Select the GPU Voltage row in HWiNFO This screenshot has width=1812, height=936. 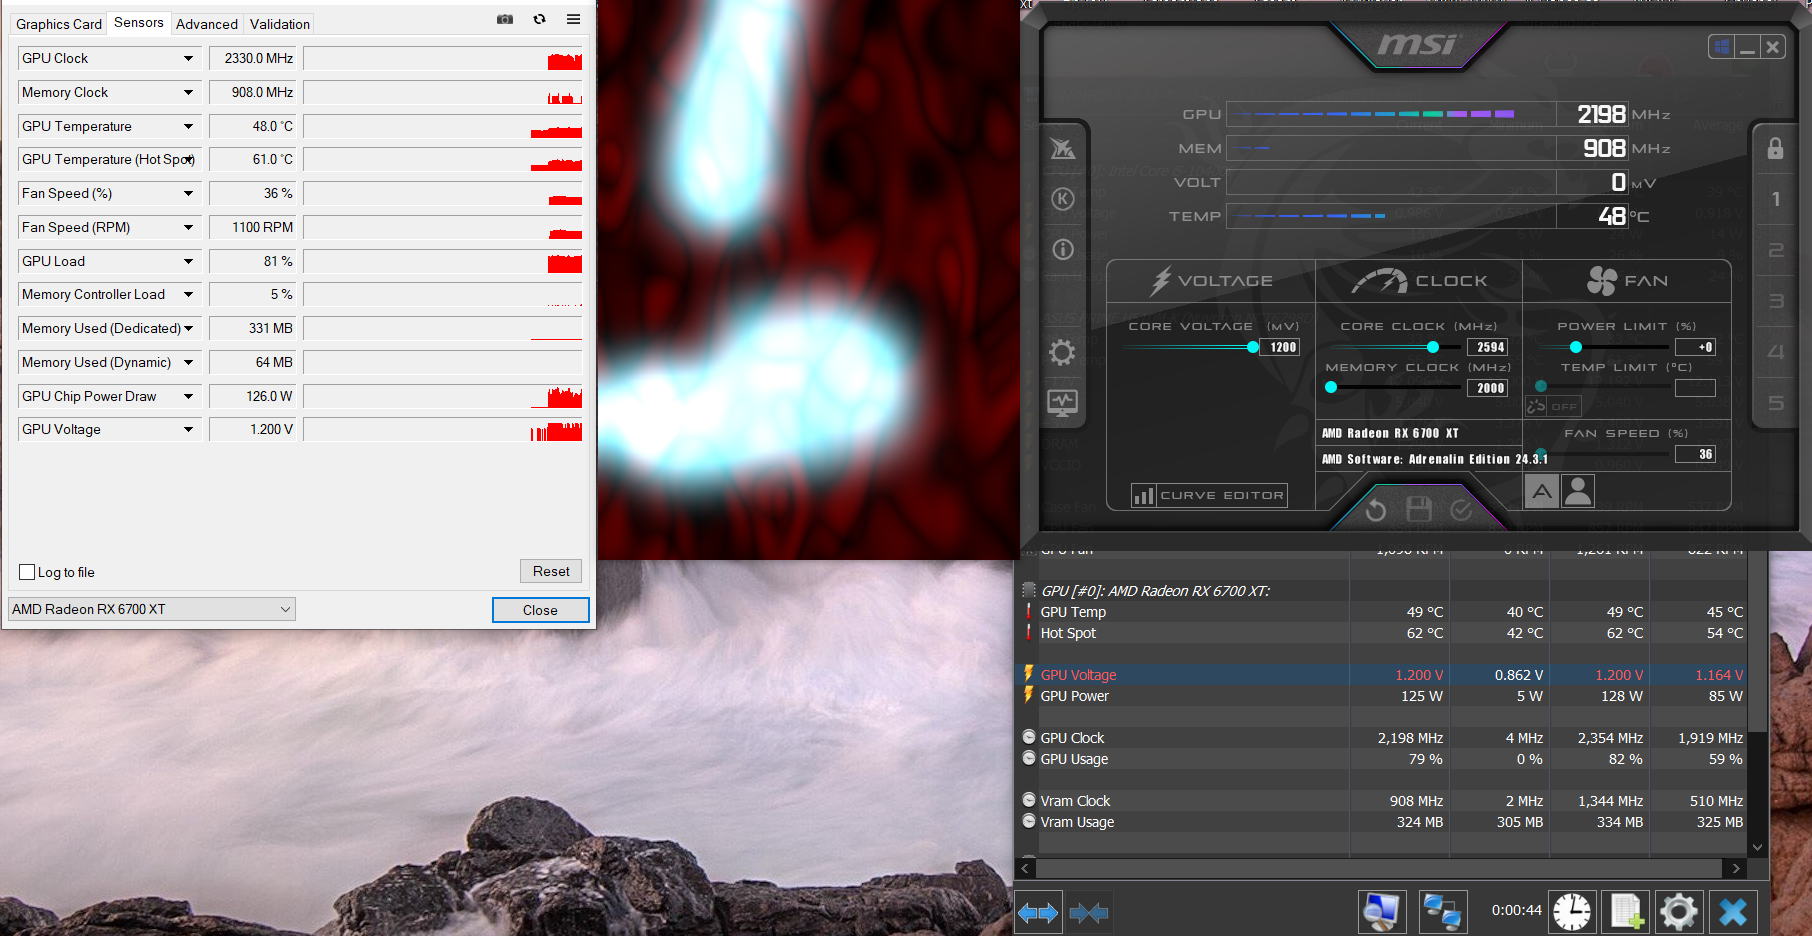[x=1382, y=675]
